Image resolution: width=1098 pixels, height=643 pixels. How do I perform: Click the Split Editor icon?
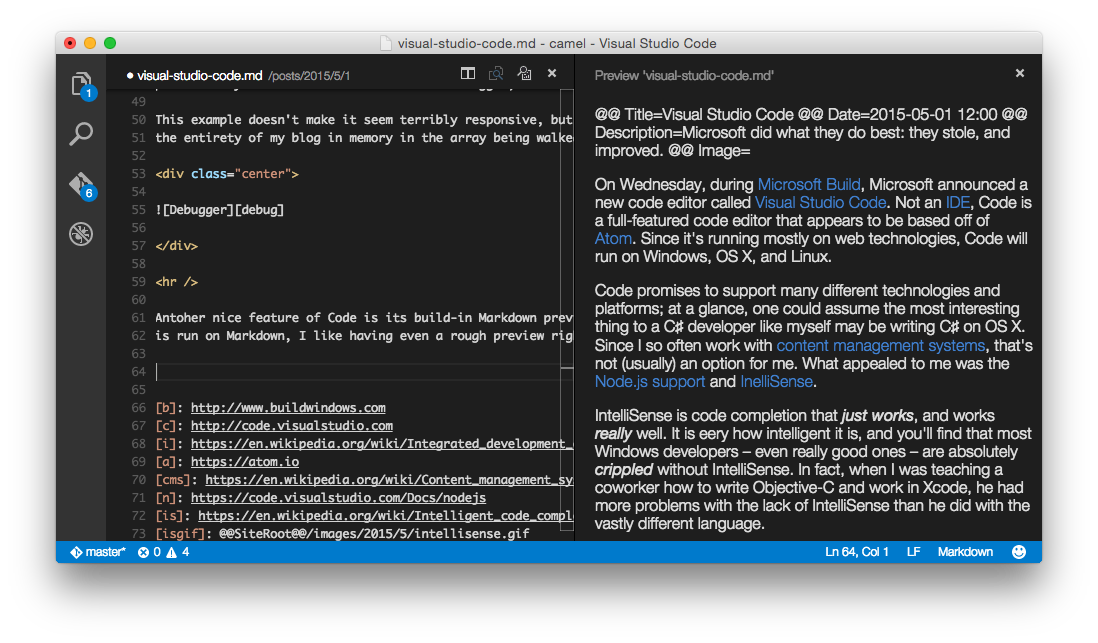pos(468,74)
